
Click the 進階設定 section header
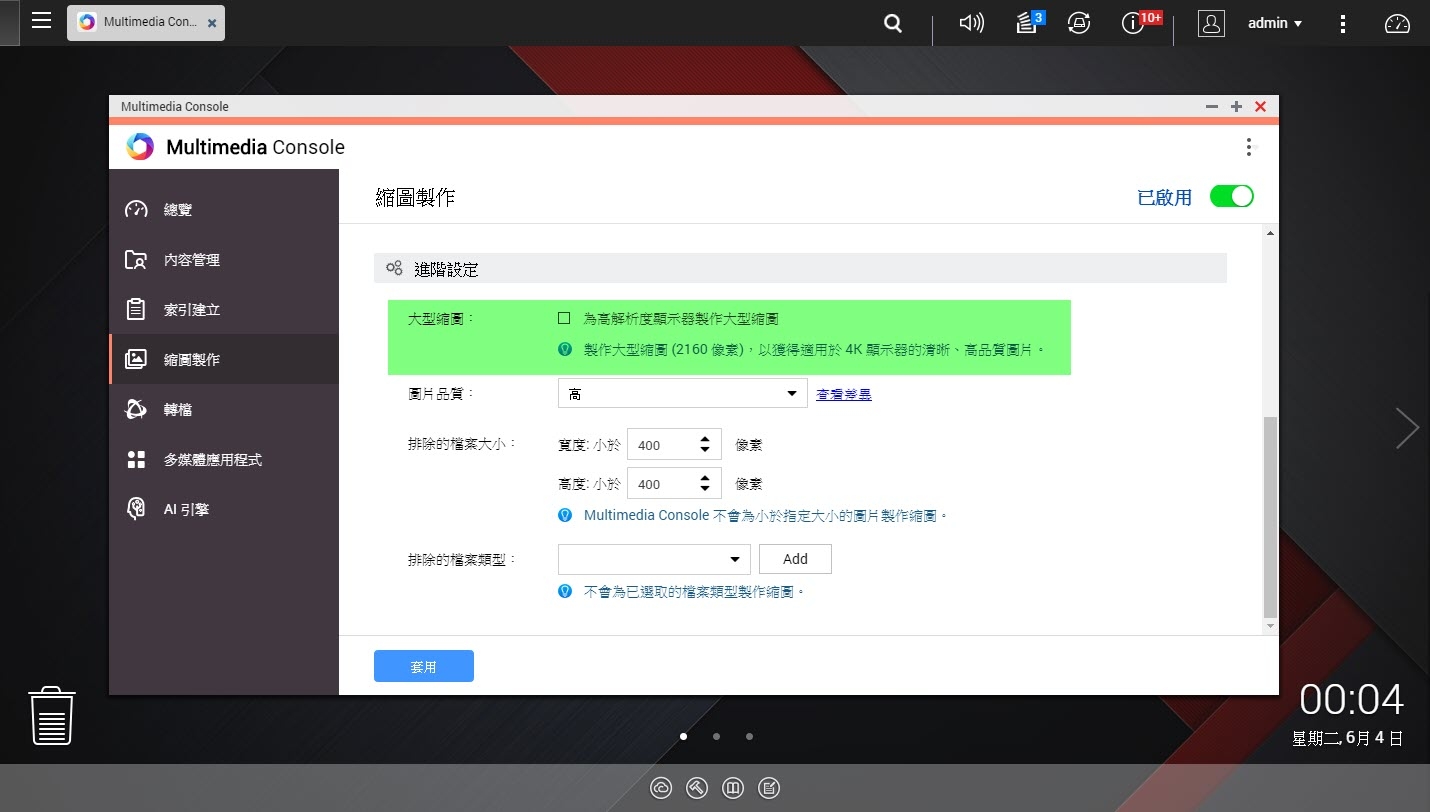click(800, 268)
